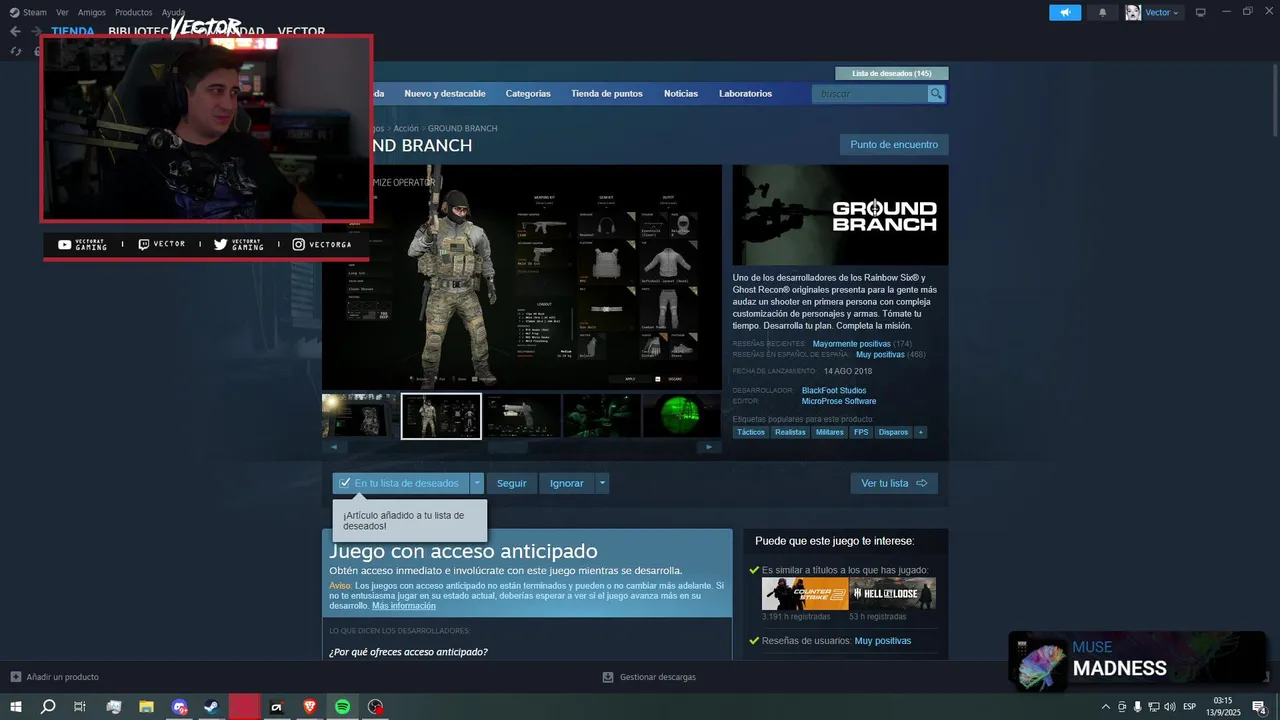The height and width of the screenshot is (720, 1280).
Task: Show hidden system tray icons
Action: point(1104,706)
